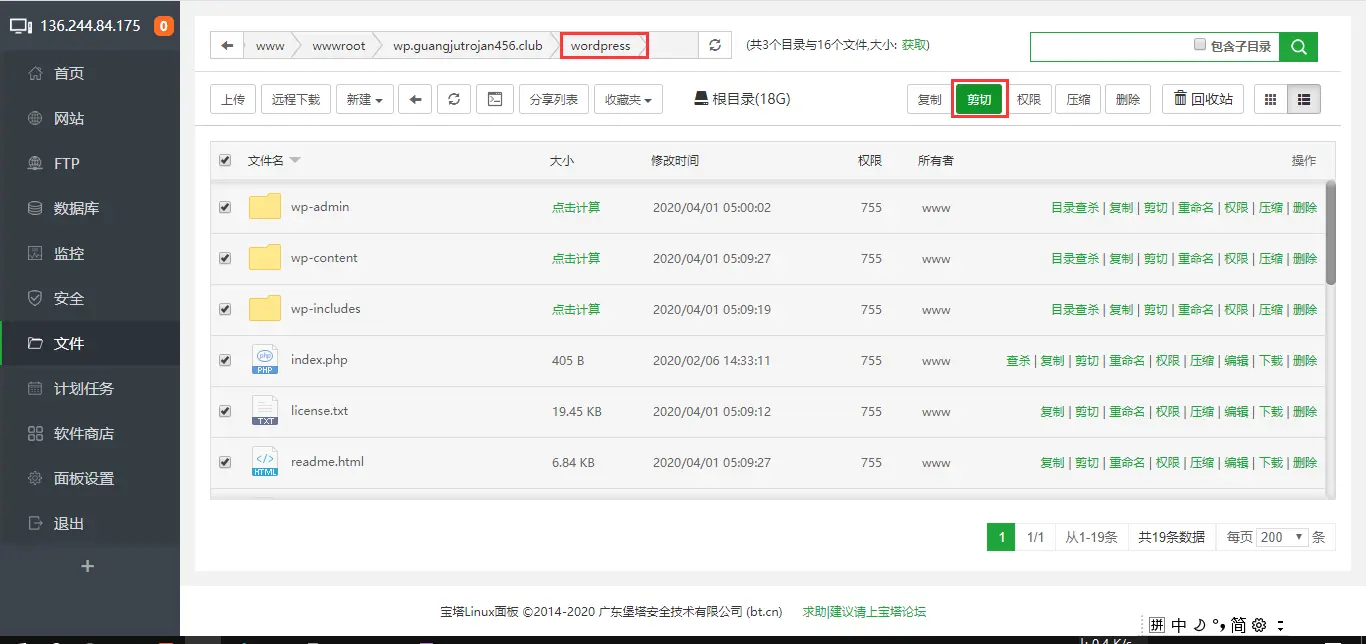The image size is (1366, 644).
Task: Click the index.php file icon
Action: (x=265, y=360)
